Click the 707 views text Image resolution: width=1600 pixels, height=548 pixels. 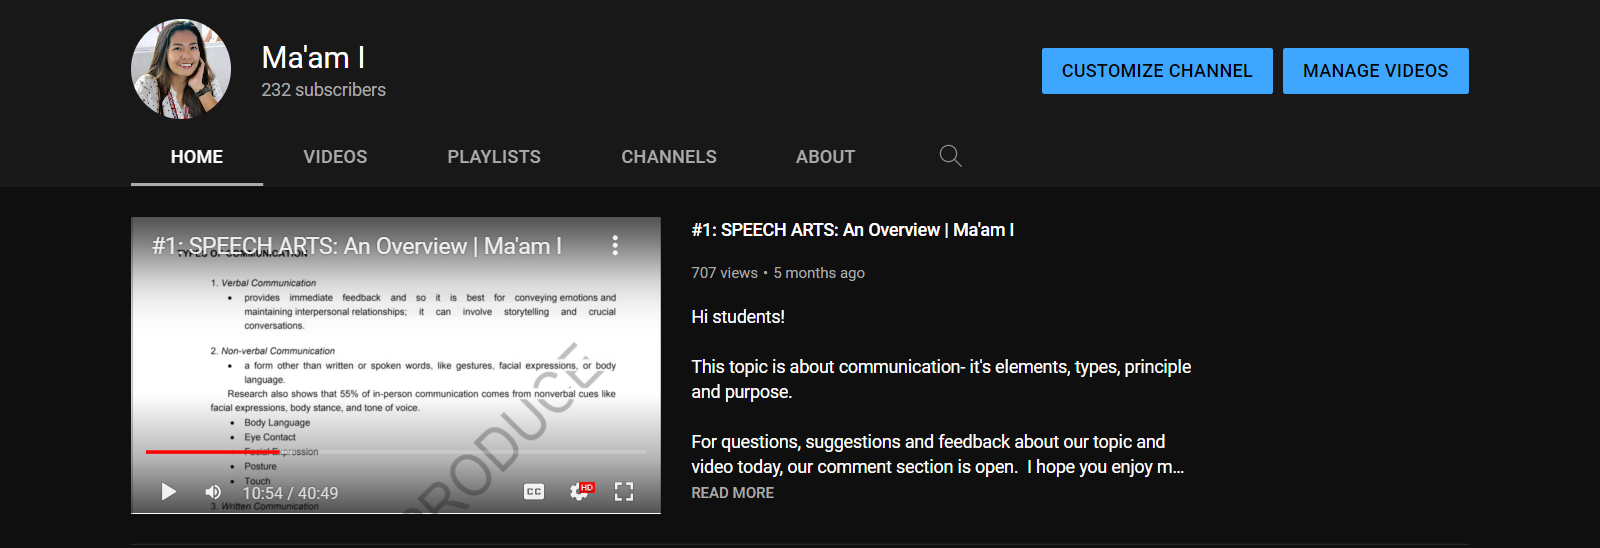[x=724, y=273]
